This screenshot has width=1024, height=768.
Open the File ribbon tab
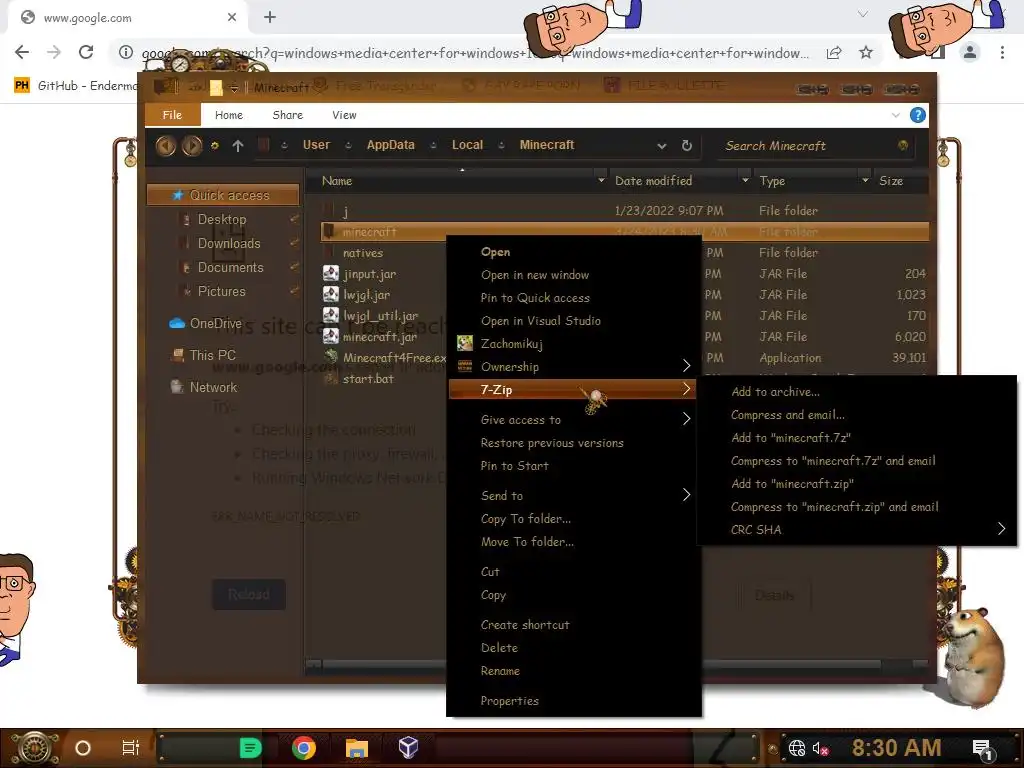point(172,115)
